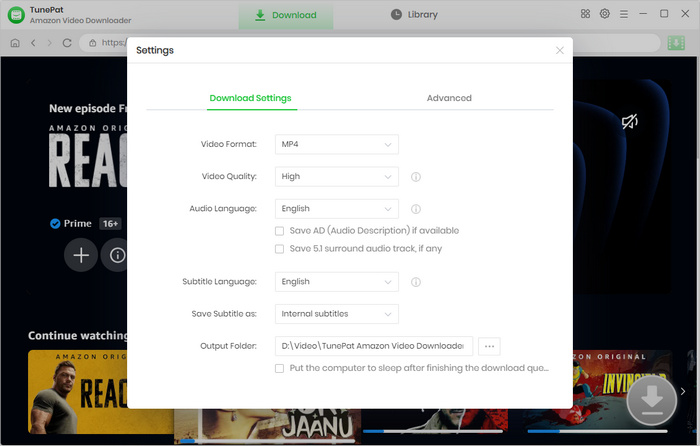The height and width of the screenshot is (446, 700).
Task: Browse output folder with the three-dots button
Action: 489,346
